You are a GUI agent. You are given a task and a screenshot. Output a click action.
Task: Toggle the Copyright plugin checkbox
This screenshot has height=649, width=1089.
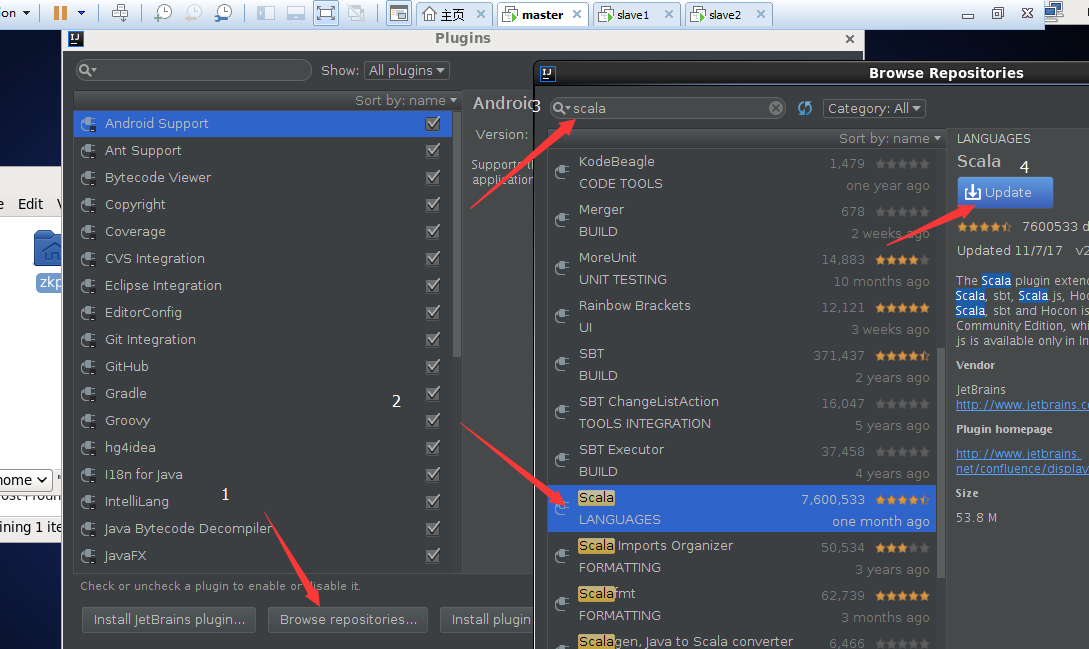[x=433, y=204]
